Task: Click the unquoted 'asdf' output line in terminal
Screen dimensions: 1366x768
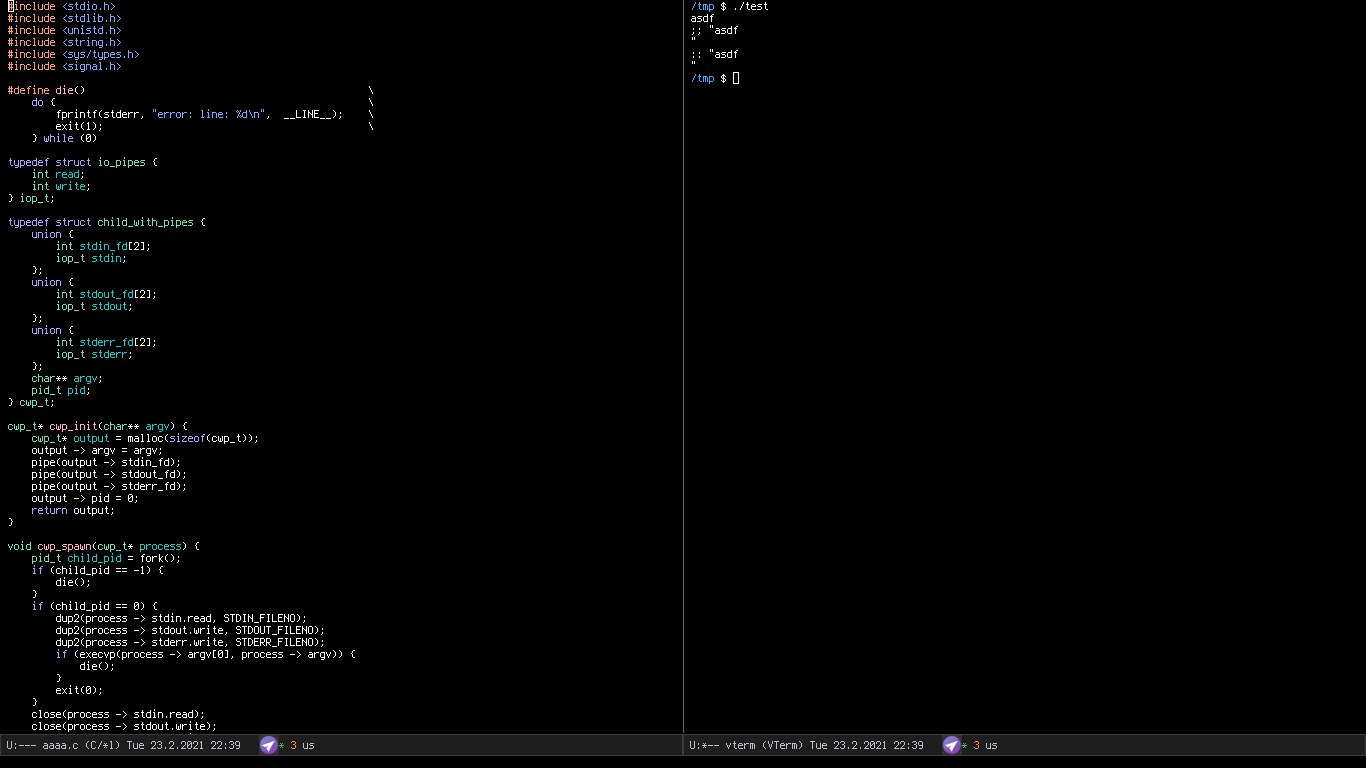Action: [x=702, y=18]
